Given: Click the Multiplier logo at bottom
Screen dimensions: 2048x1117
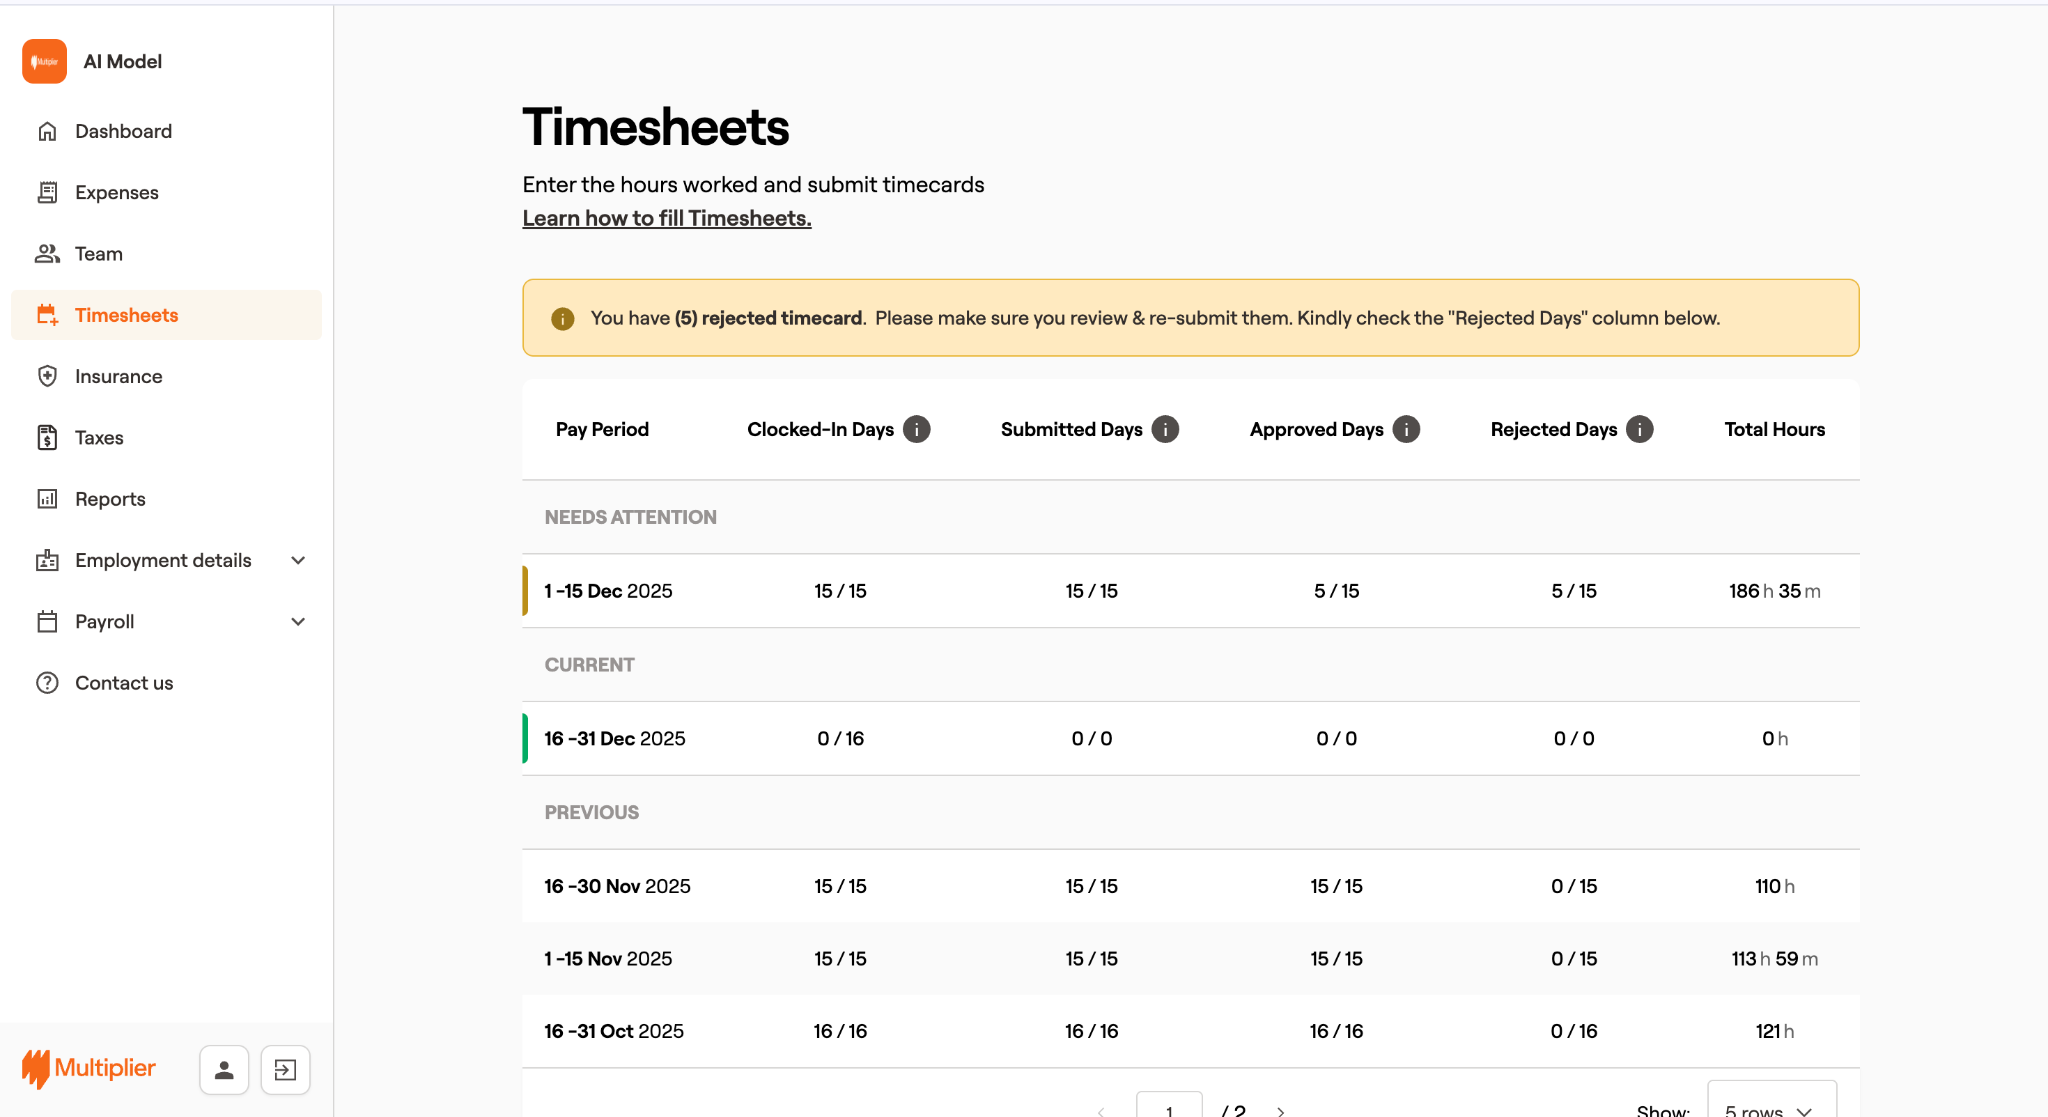Looking at the screenshot, I should pyautogui.click(x=90, y=1068).
